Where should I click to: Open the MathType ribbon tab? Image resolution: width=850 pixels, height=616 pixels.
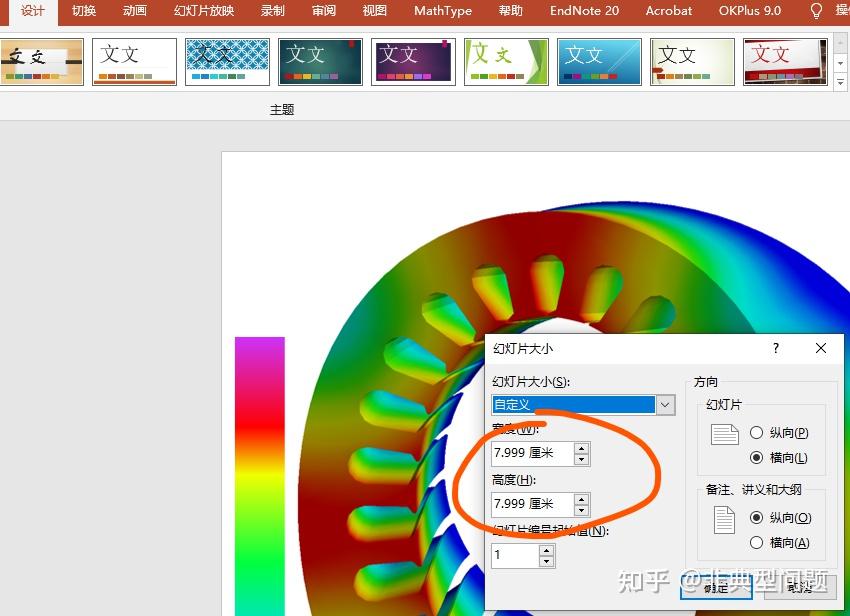442,11
